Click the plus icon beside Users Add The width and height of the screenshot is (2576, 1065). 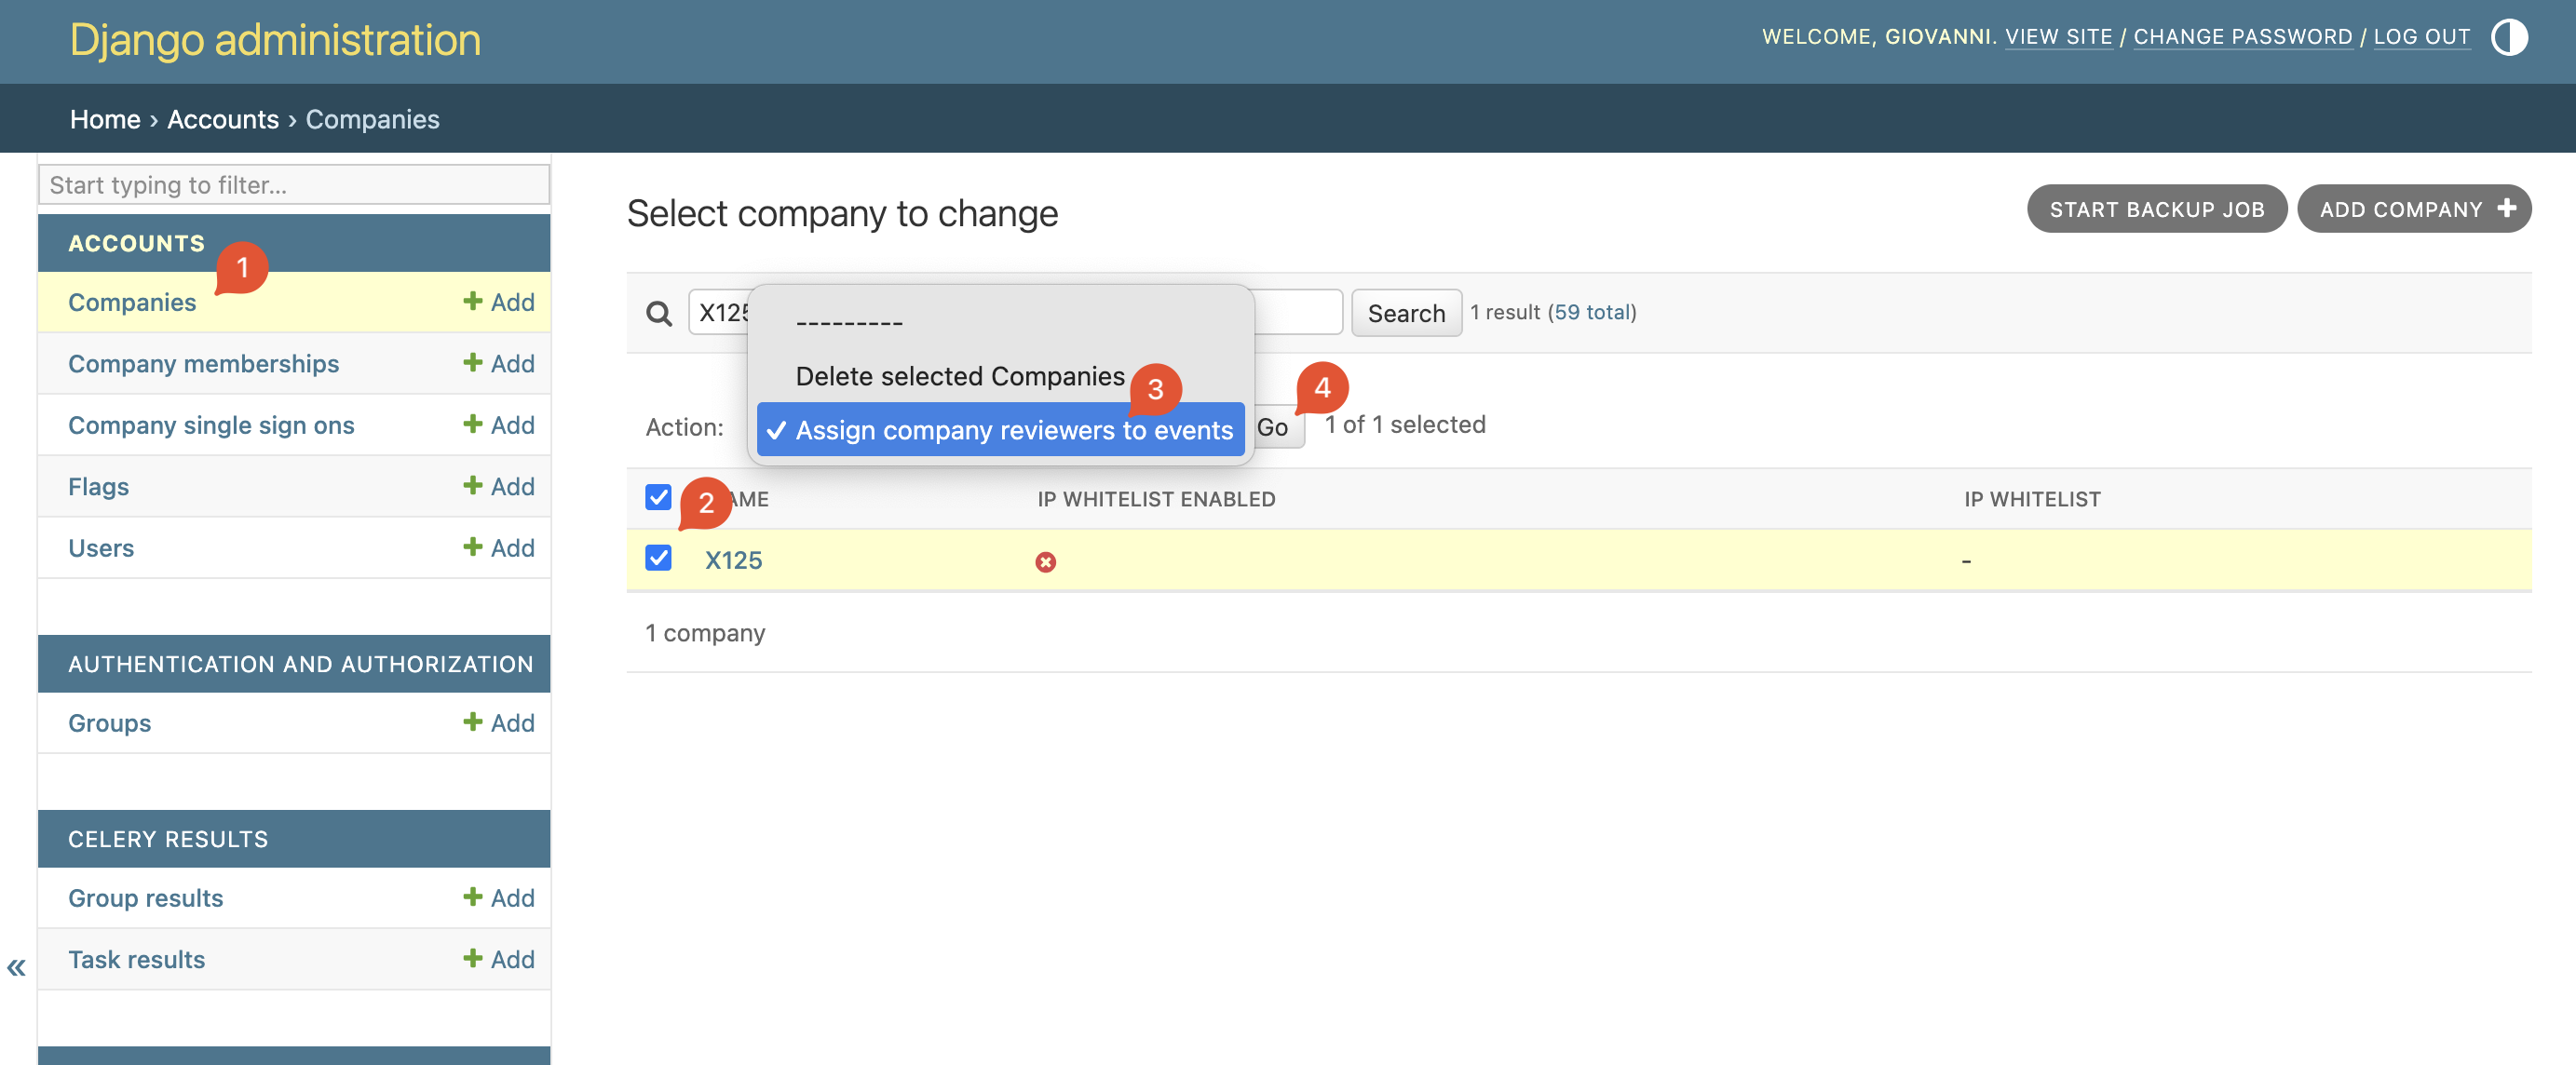(473, 547)
